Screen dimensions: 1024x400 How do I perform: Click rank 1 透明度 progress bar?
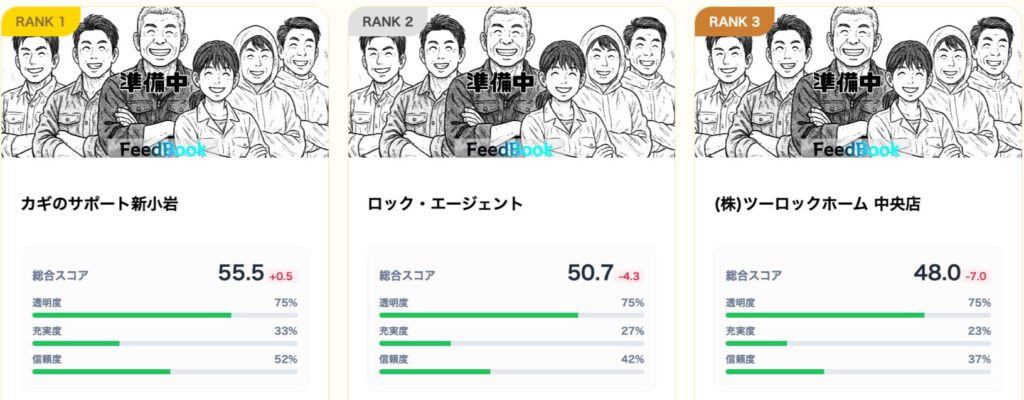coord(165,315)
